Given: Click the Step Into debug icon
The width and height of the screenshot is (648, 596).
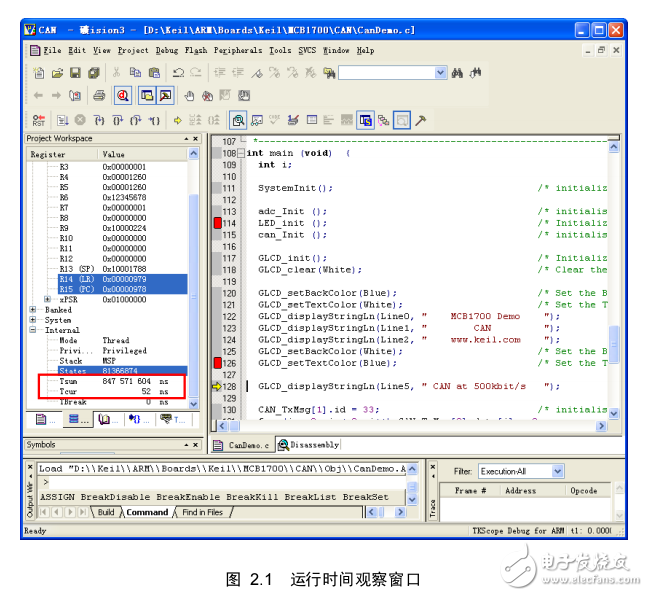Looking at the screenshot, I should pos(100,120).
